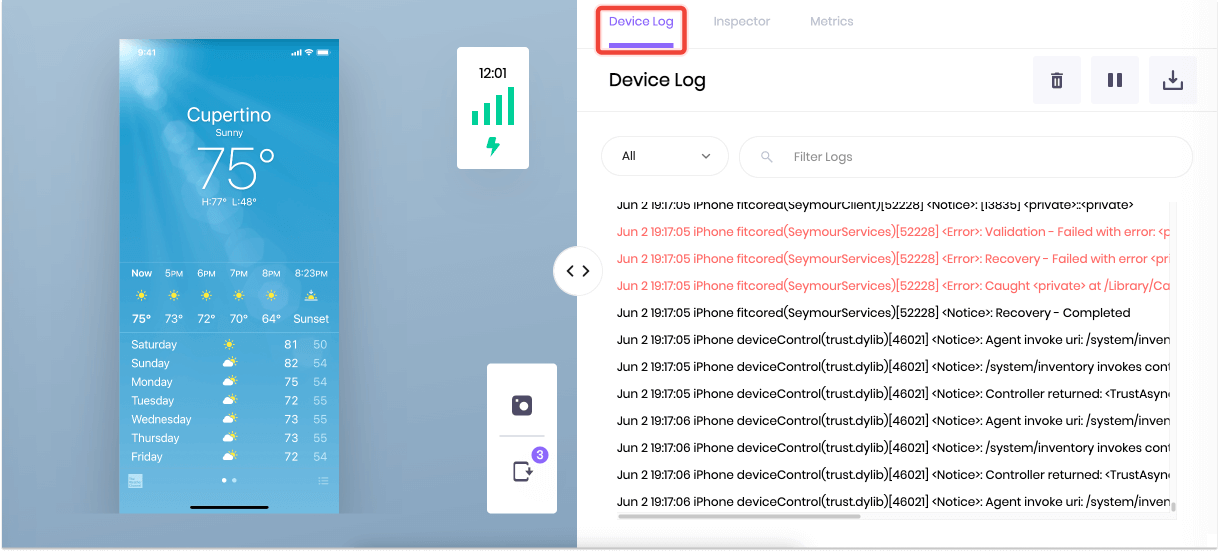Switch to the Inspector tab

point(741,22)
